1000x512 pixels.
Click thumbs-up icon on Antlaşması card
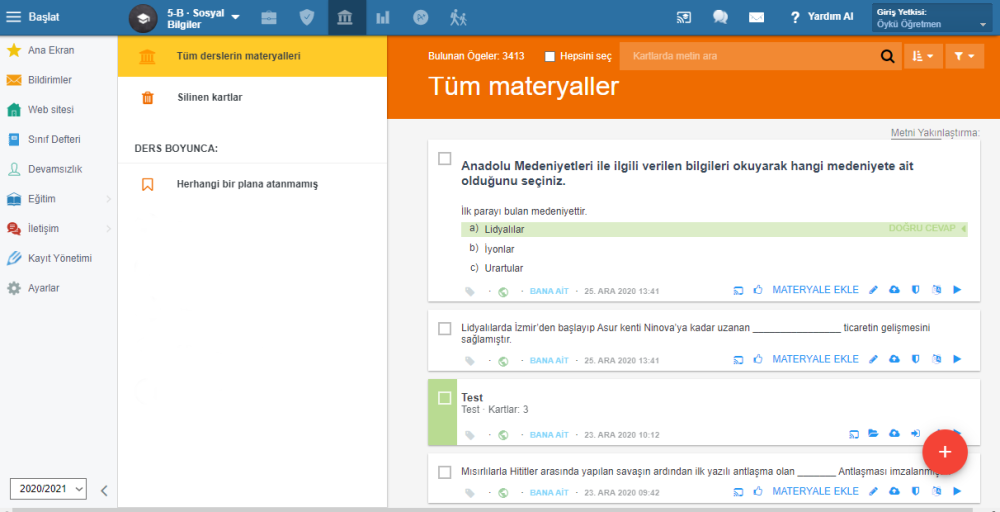(x=758, y=492)
